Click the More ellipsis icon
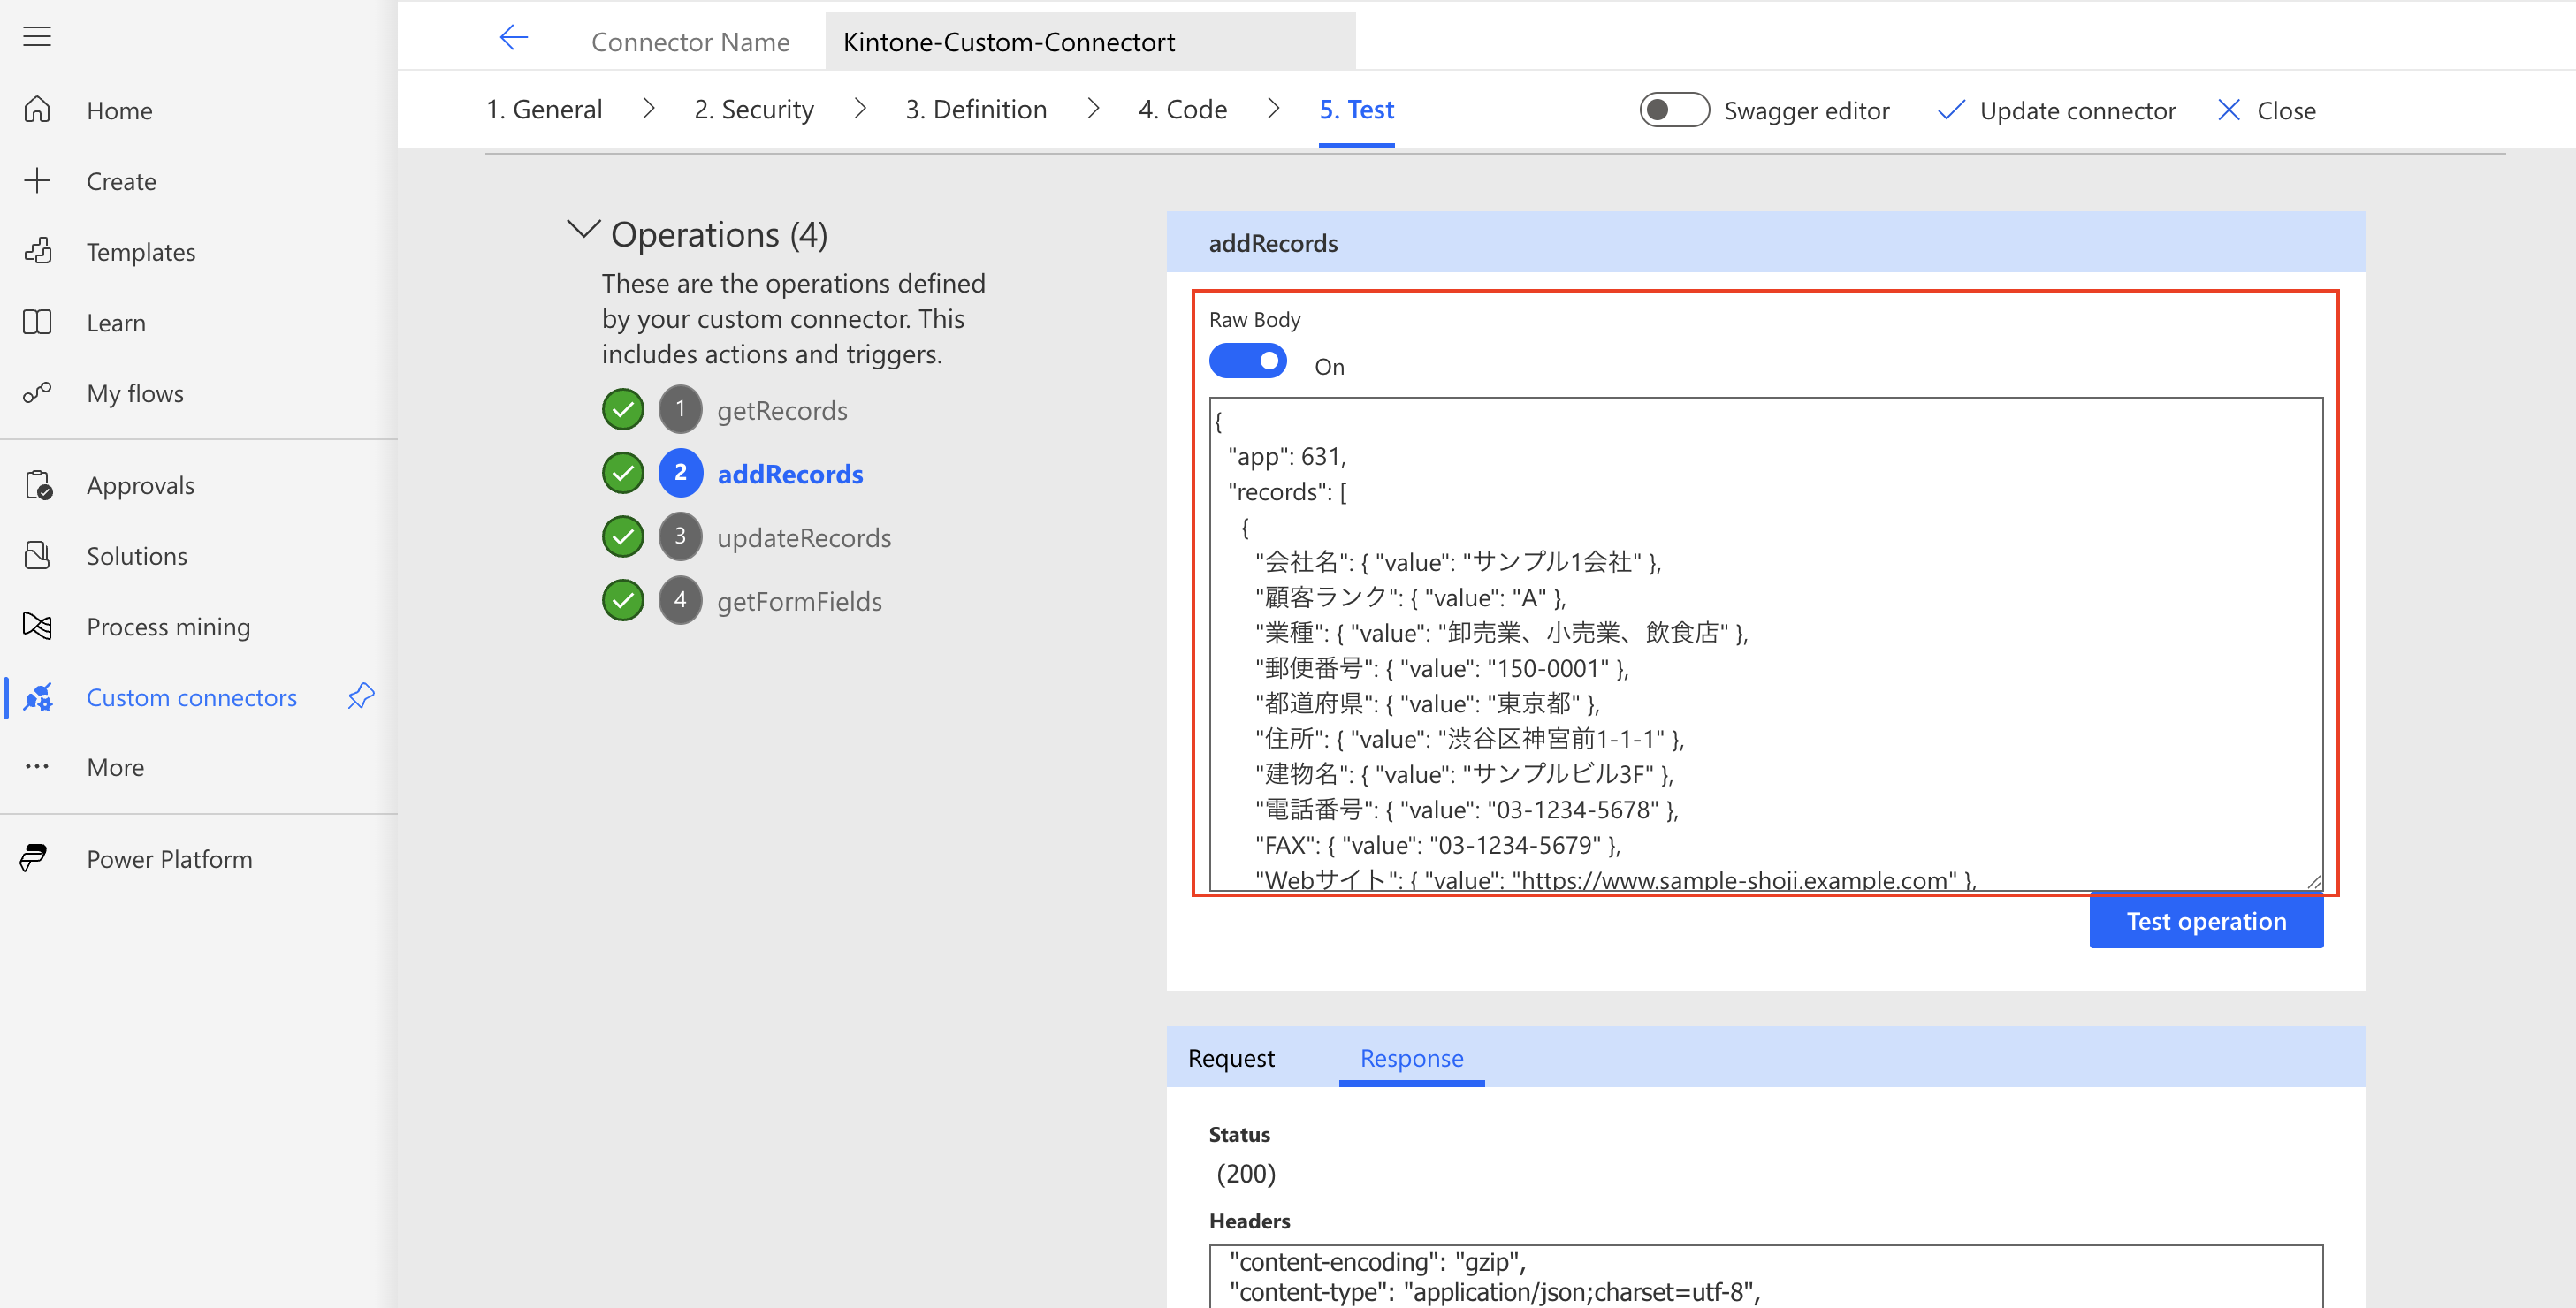This screenshot has height=1308, width=2576. 37,767
